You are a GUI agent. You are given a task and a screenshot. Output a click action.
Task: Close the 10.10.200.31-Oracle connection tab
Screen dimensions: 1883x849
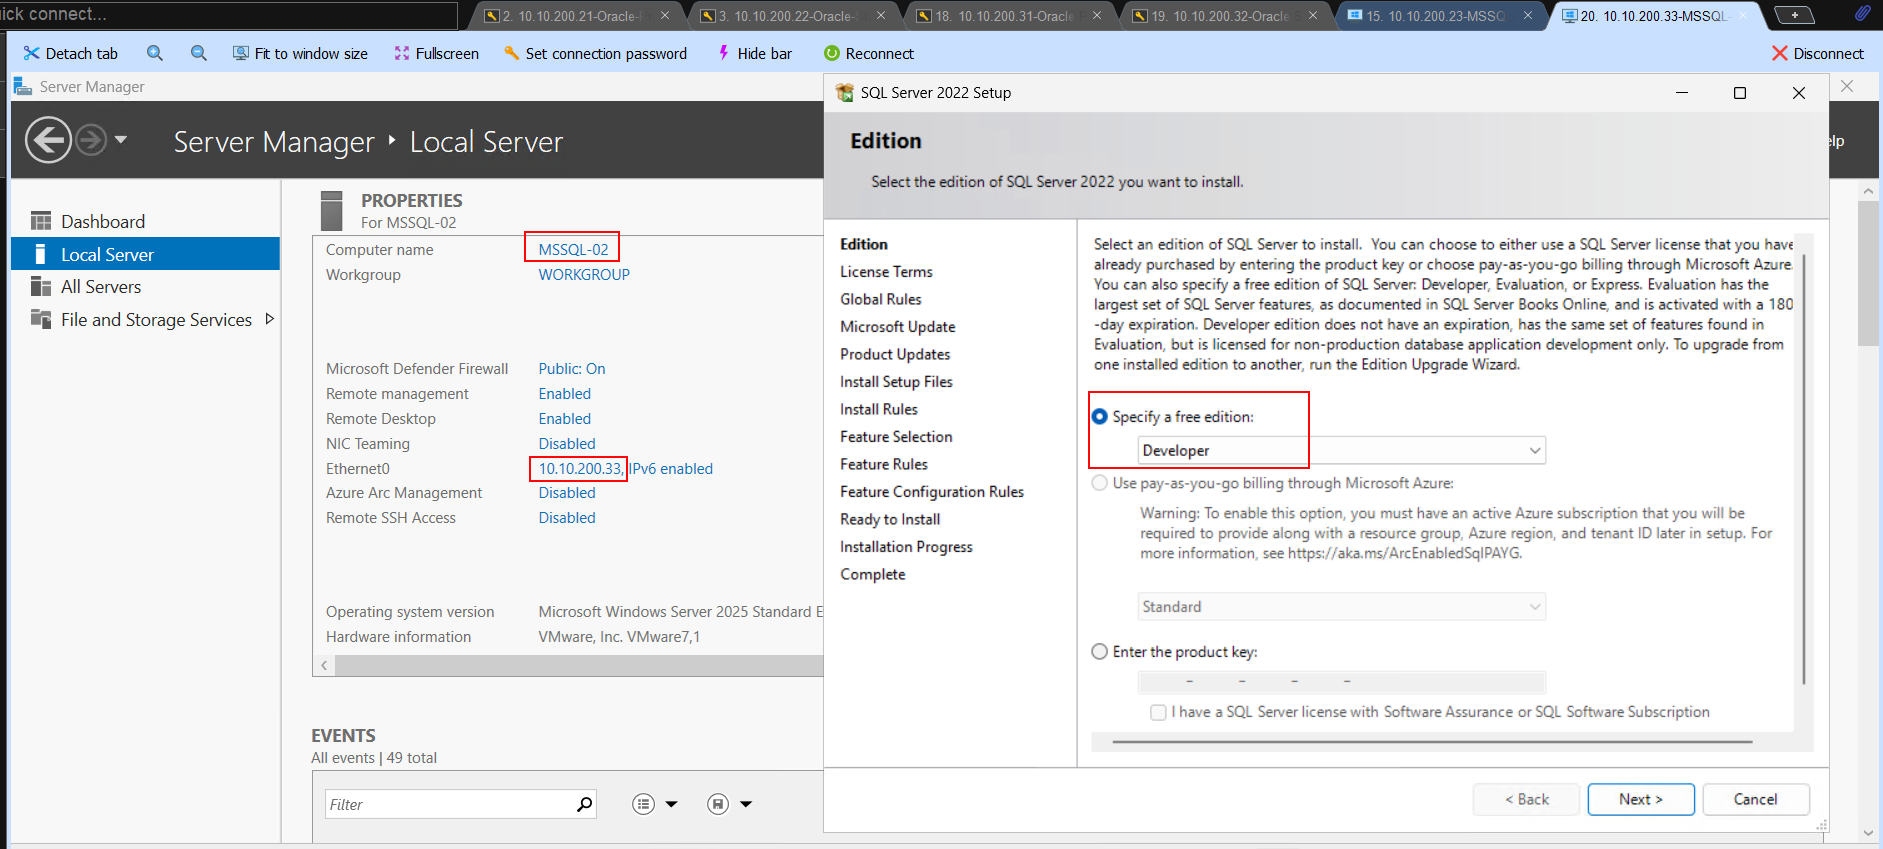[x=1097, y=16]
